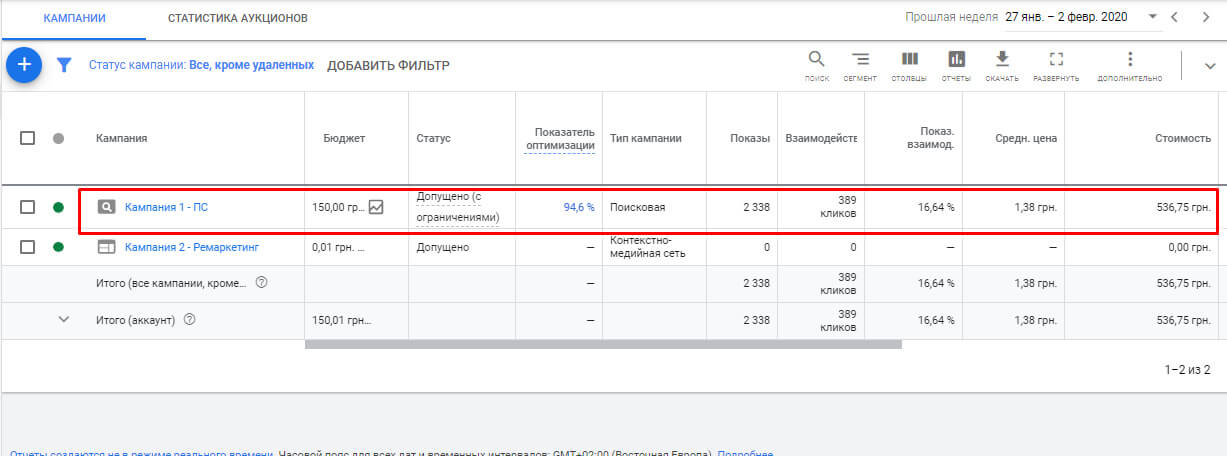Viewport: 1227px width, 456px height.
Task: Click Добавить фильтр button
Action: [x=388, y=66]
